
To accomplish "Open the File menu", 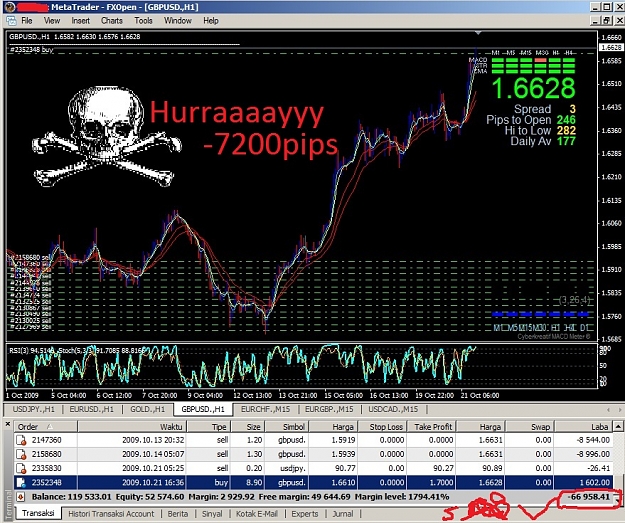I will (x=27, y=20).
